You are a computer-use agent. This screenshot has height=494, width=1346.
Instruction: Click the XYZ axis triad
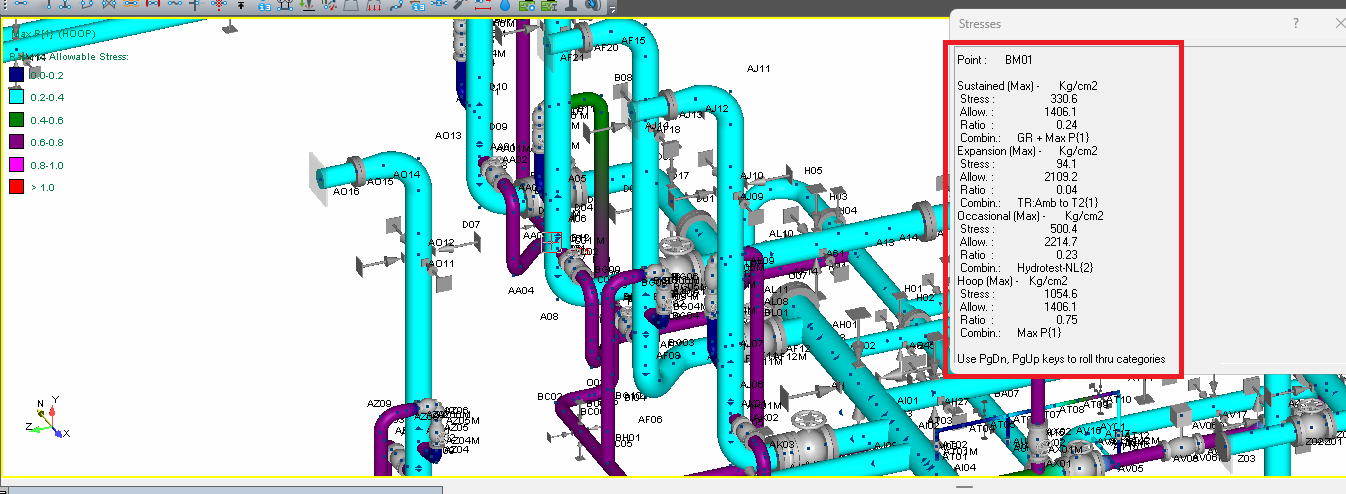[48, 420]
